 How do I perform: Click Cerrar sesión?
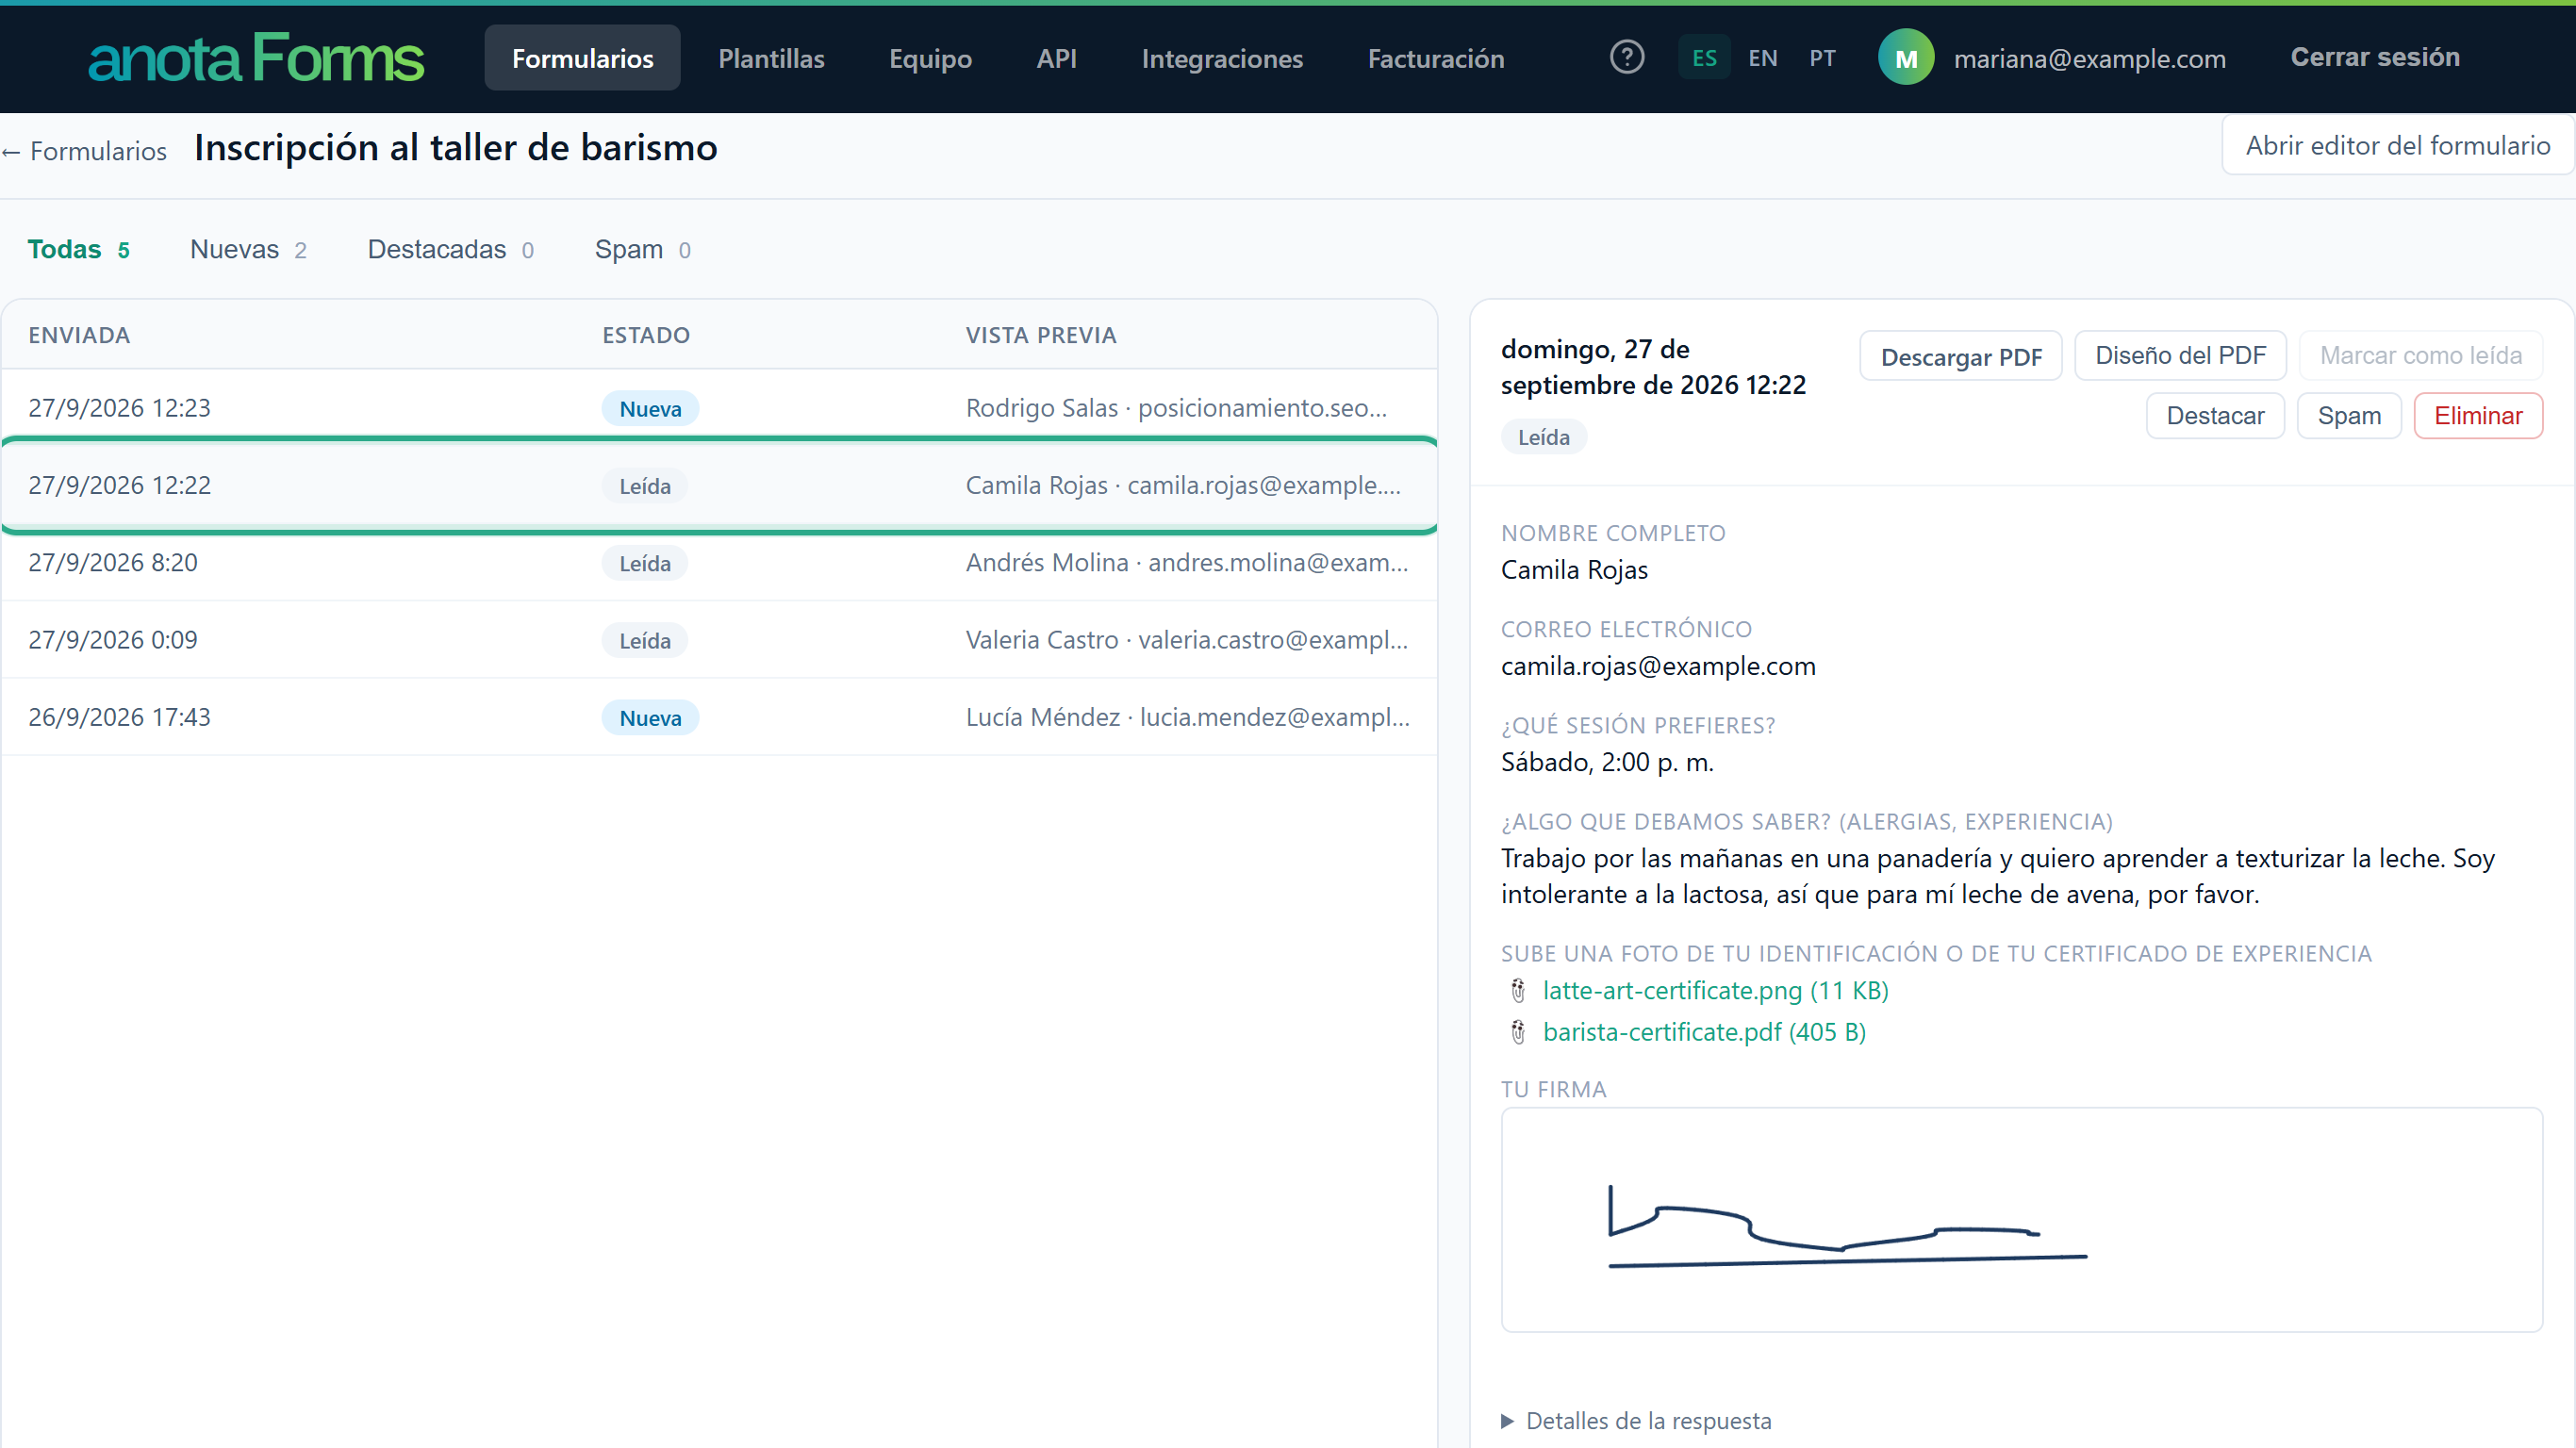(x=2375, y=57)
